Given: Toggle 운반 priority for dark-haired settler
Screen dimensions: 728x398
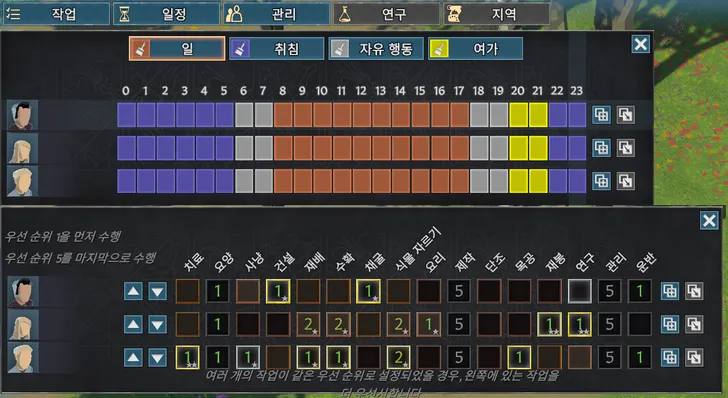Looking at the screenshot, I should pos(640,291).
